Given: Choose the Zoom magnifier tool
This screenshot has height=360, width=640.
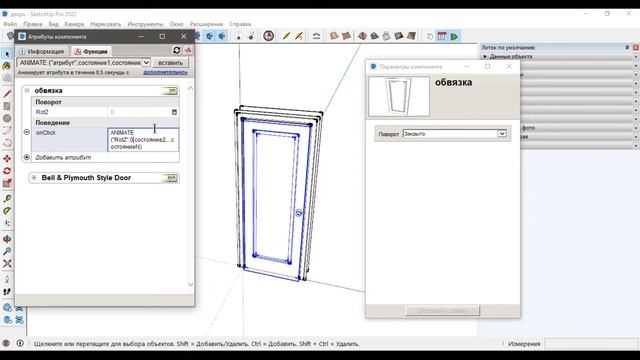Looking at the screenshot, I should [7, 251].
